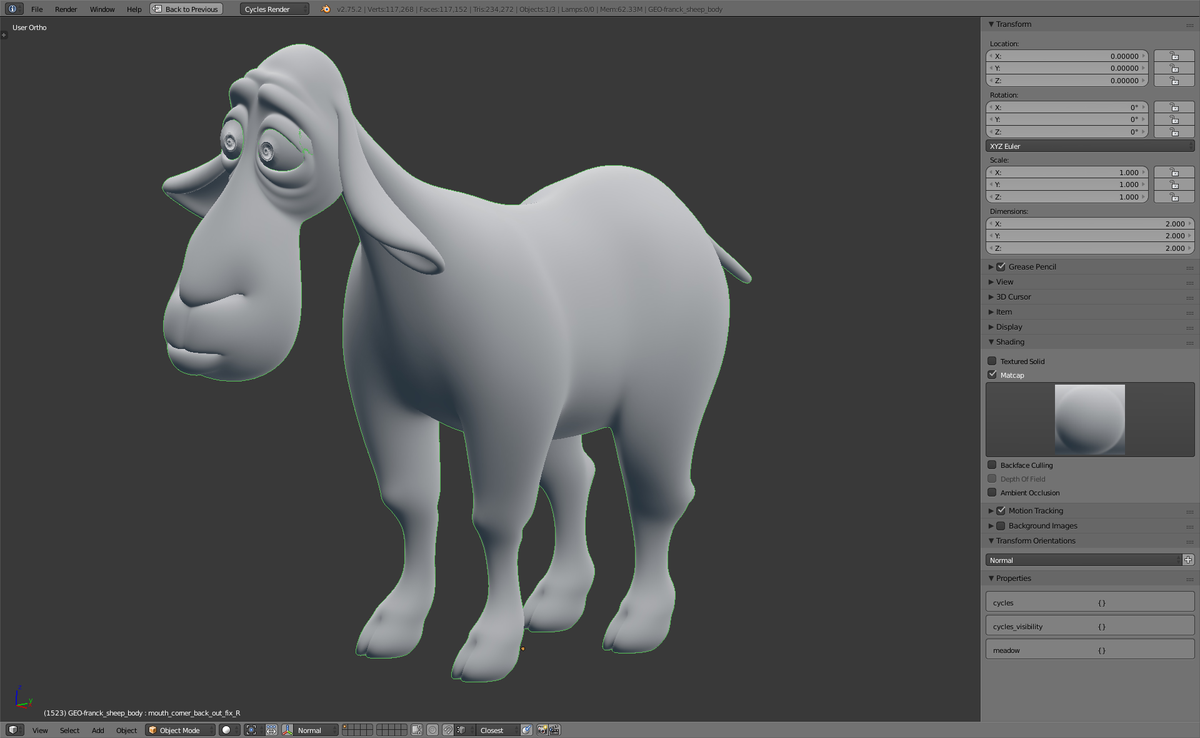Toggle manipulate center points icon
Image resolution: width=1200 pixels, height=738 pixels.
tap(271, 730)
